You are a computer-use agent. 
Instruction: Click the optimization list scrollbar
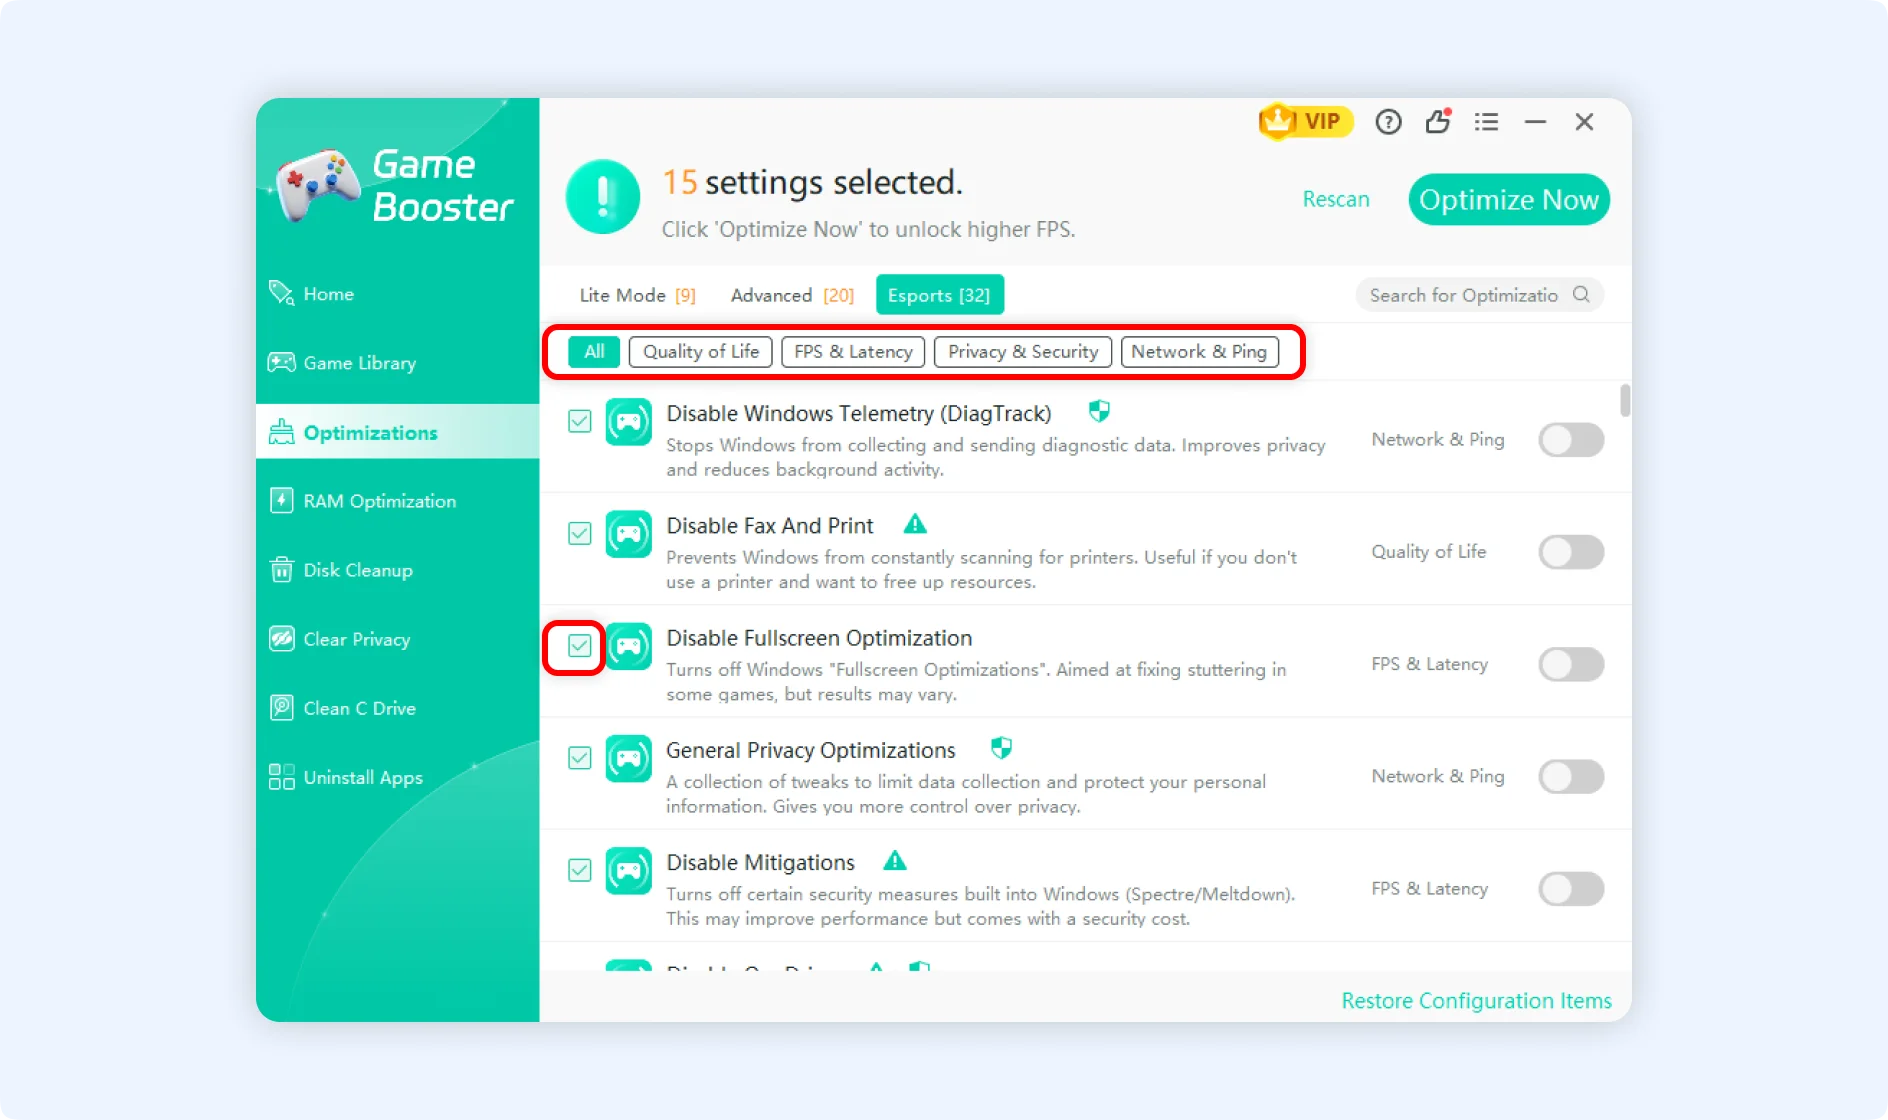pyautogui.click(x=1625, y=400)
